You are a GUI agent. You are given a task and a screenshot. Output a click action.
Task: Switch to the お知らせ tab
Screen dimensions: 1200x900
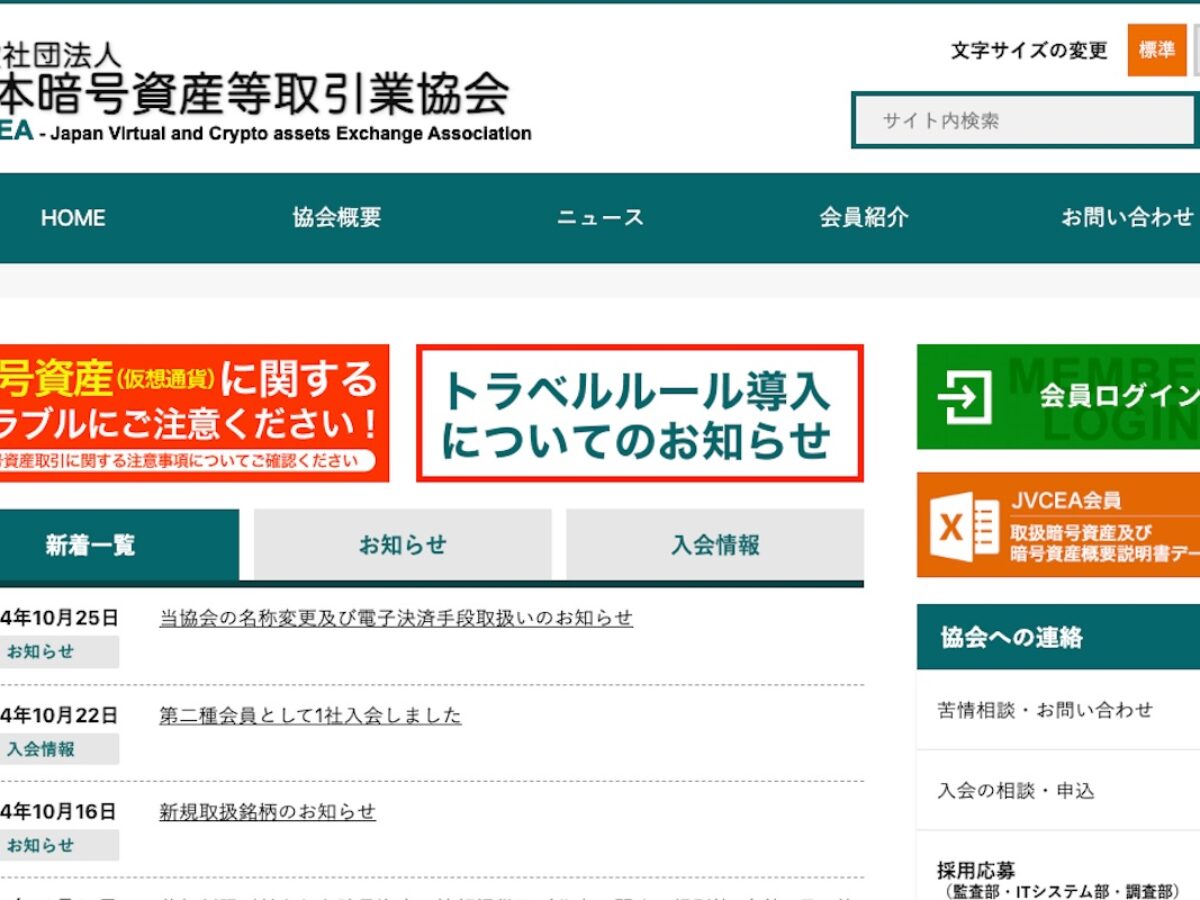click(402, 544)
